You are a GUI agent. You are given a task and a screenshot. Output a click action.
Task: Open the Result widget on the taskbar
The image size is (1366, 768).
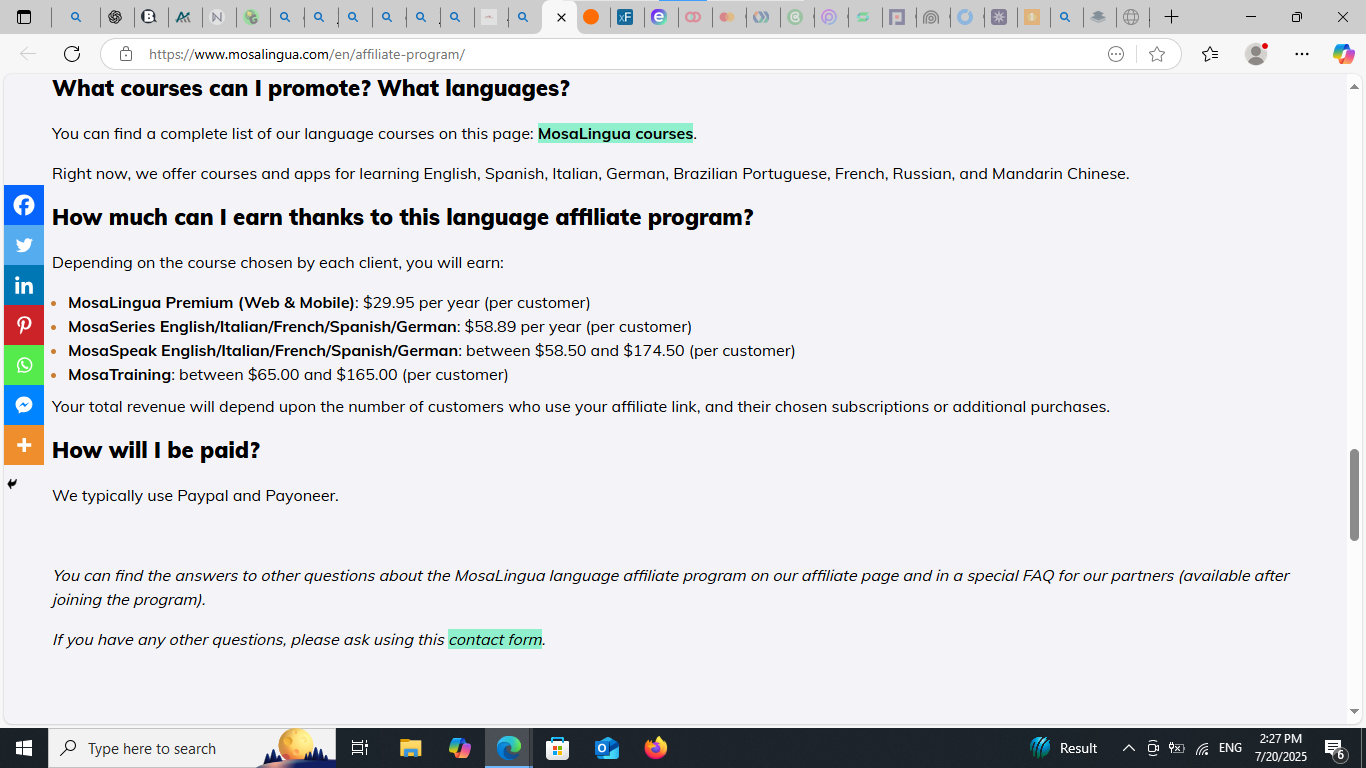pos(1064,748)
